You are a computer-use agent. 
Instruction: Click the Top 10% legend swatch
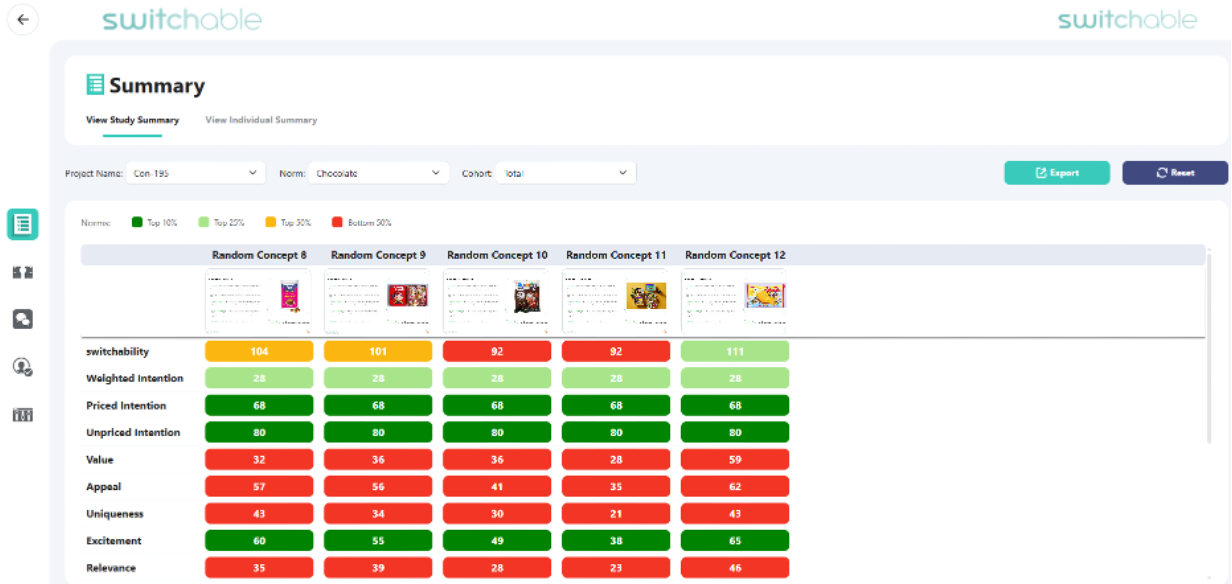(x=137, y=222)
